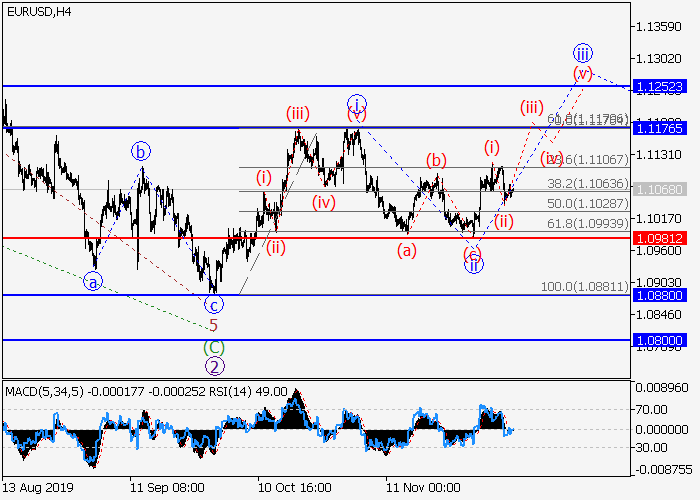Click the blue circled i wave marker
The width and height of the screenshot is (700, 500).
[x=357, y=103]
